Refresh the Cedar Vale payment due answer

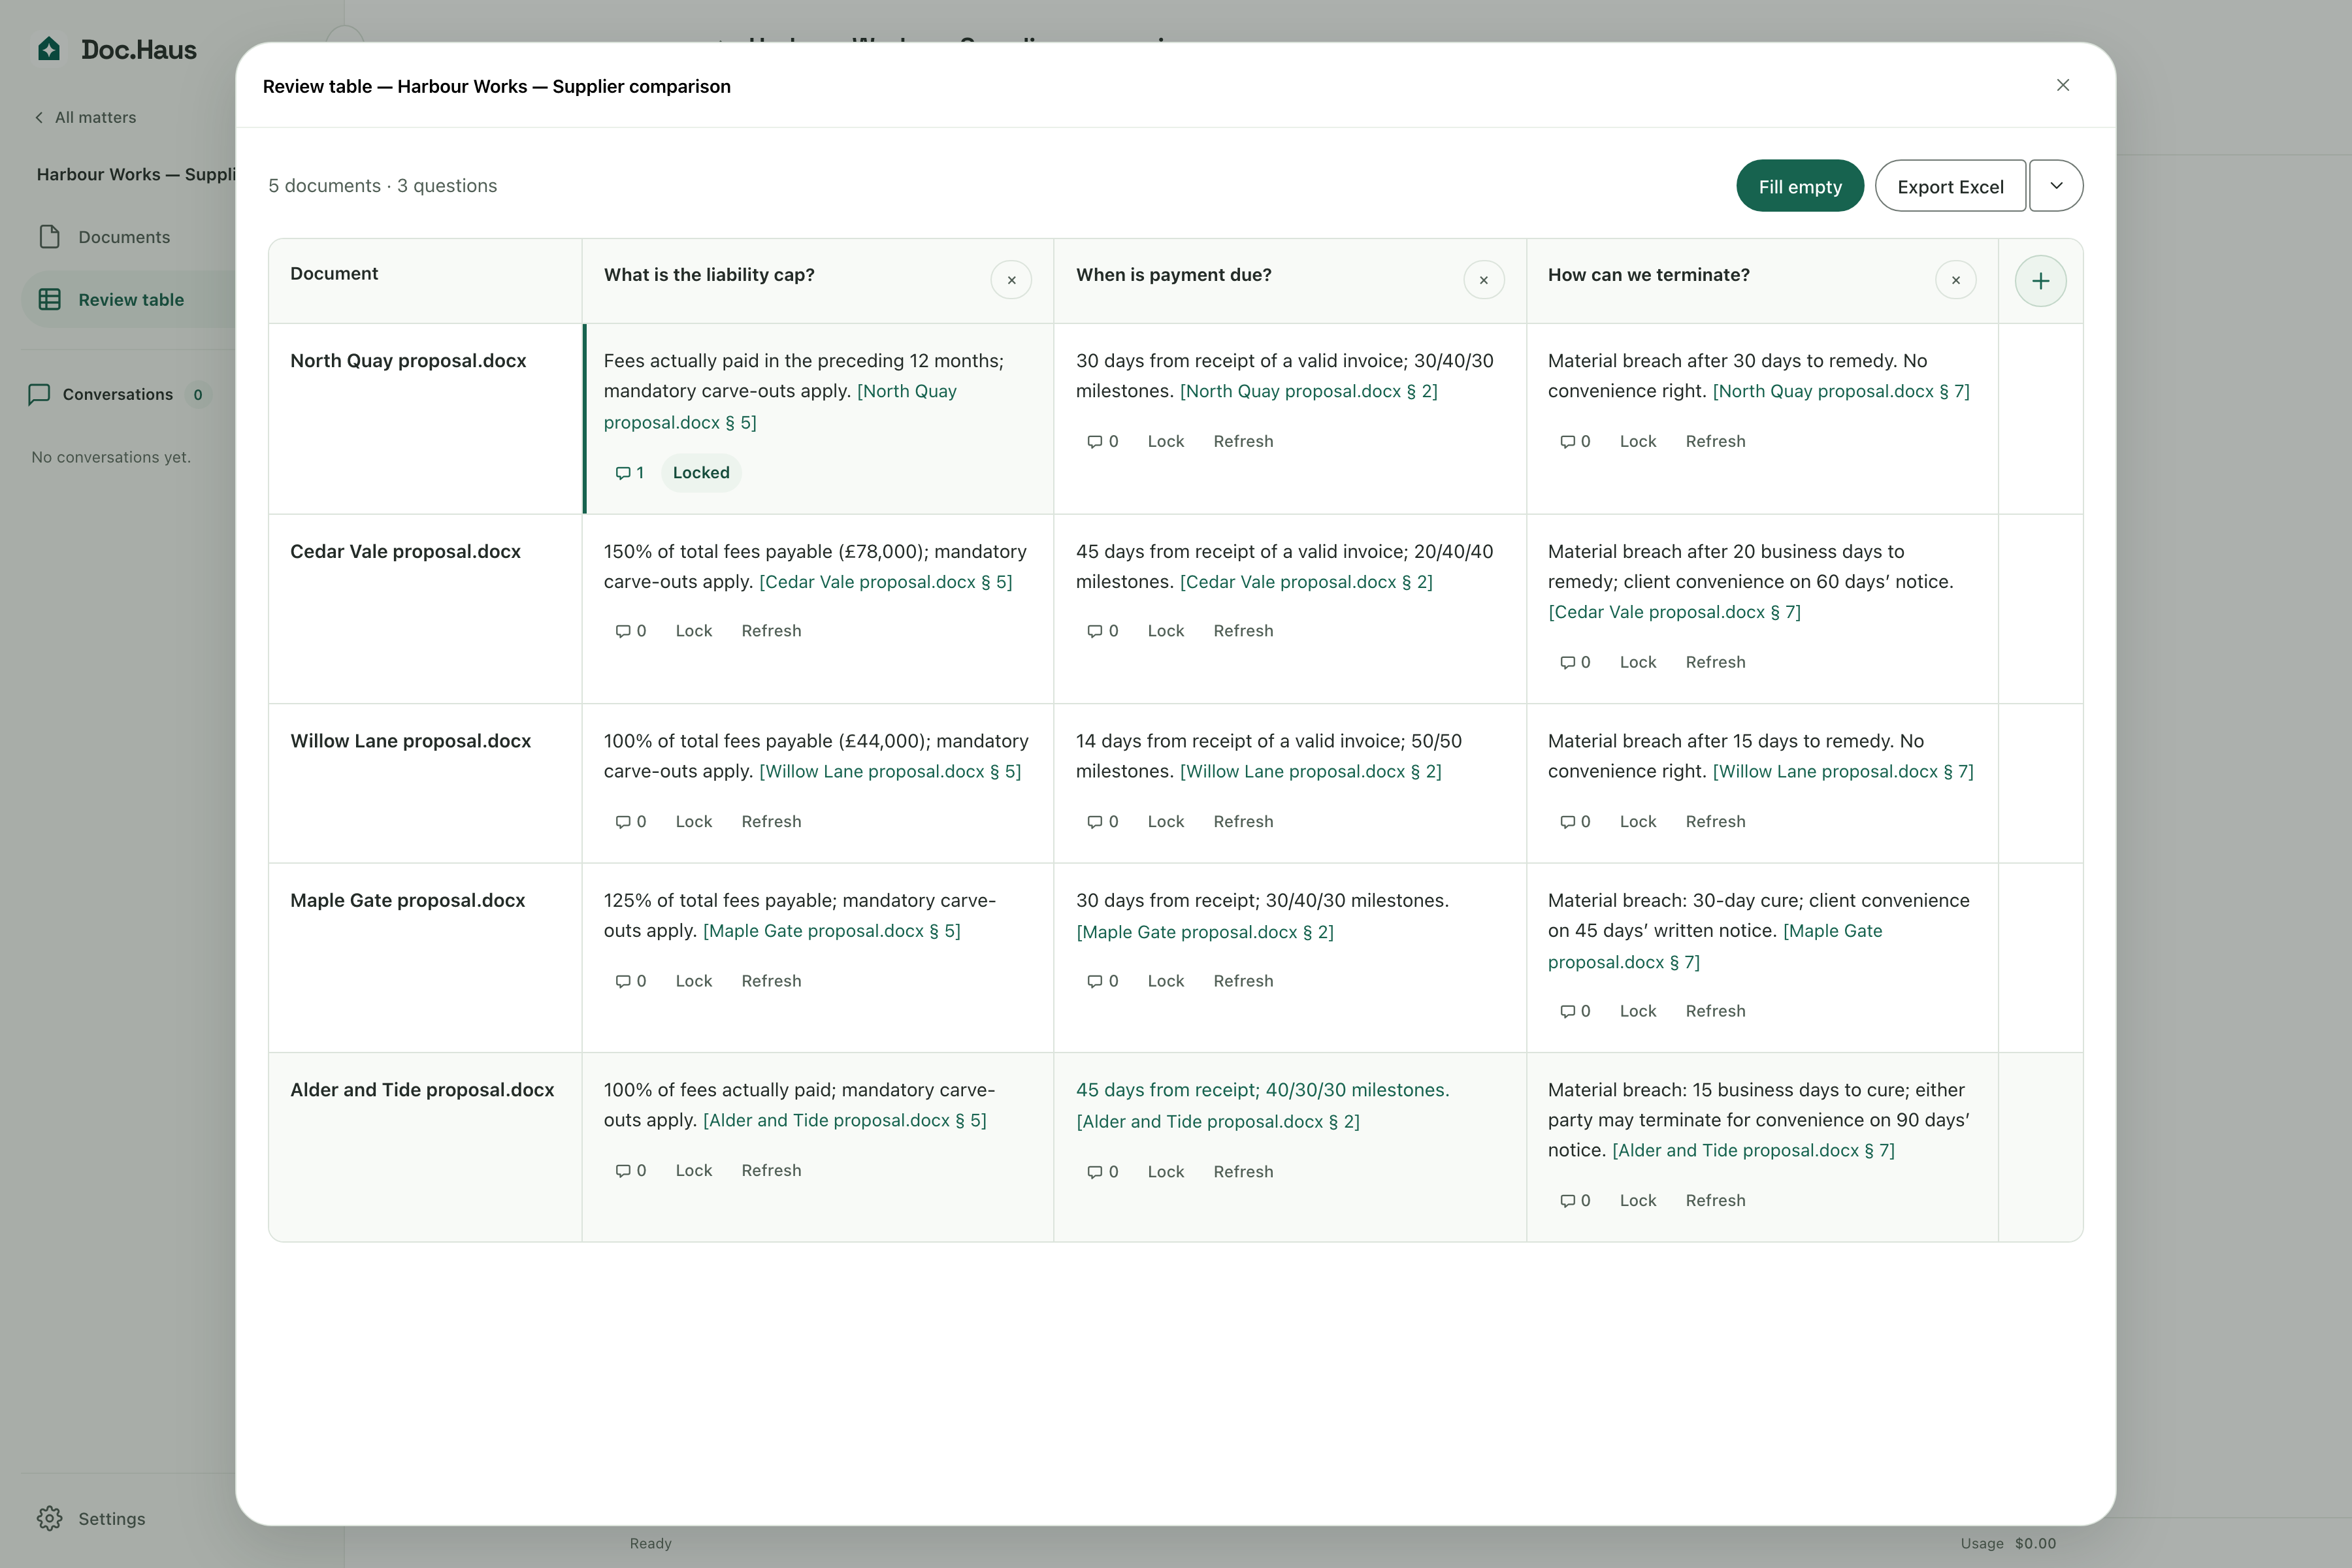[x=1243, y=630]
